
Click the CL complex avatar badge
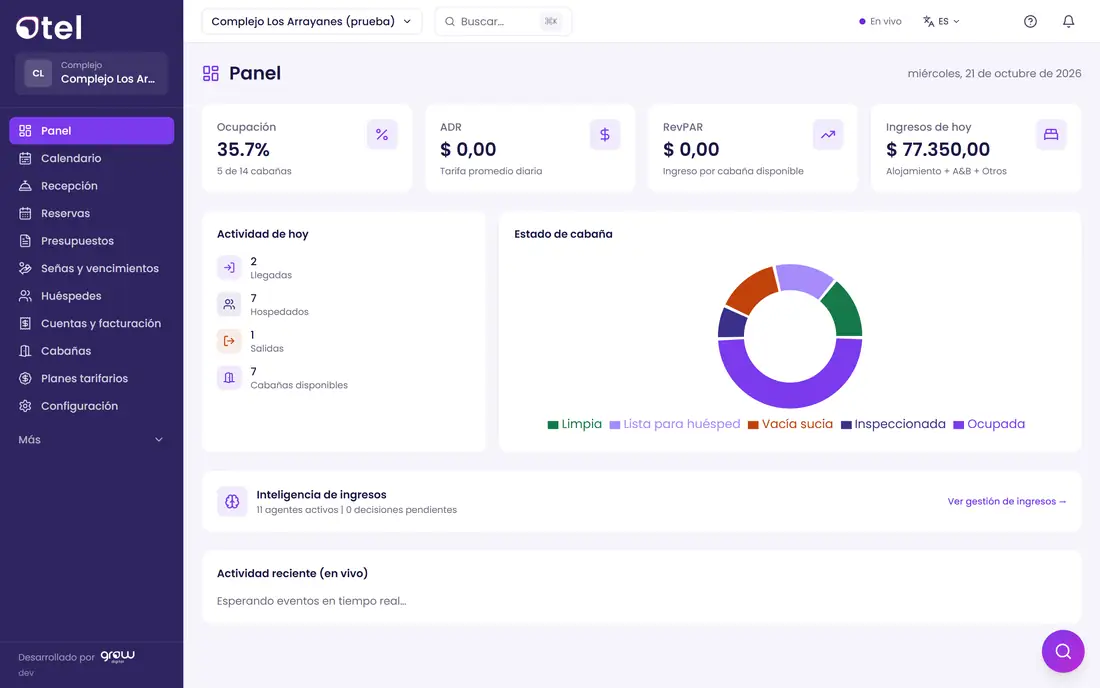click(38, 73)
